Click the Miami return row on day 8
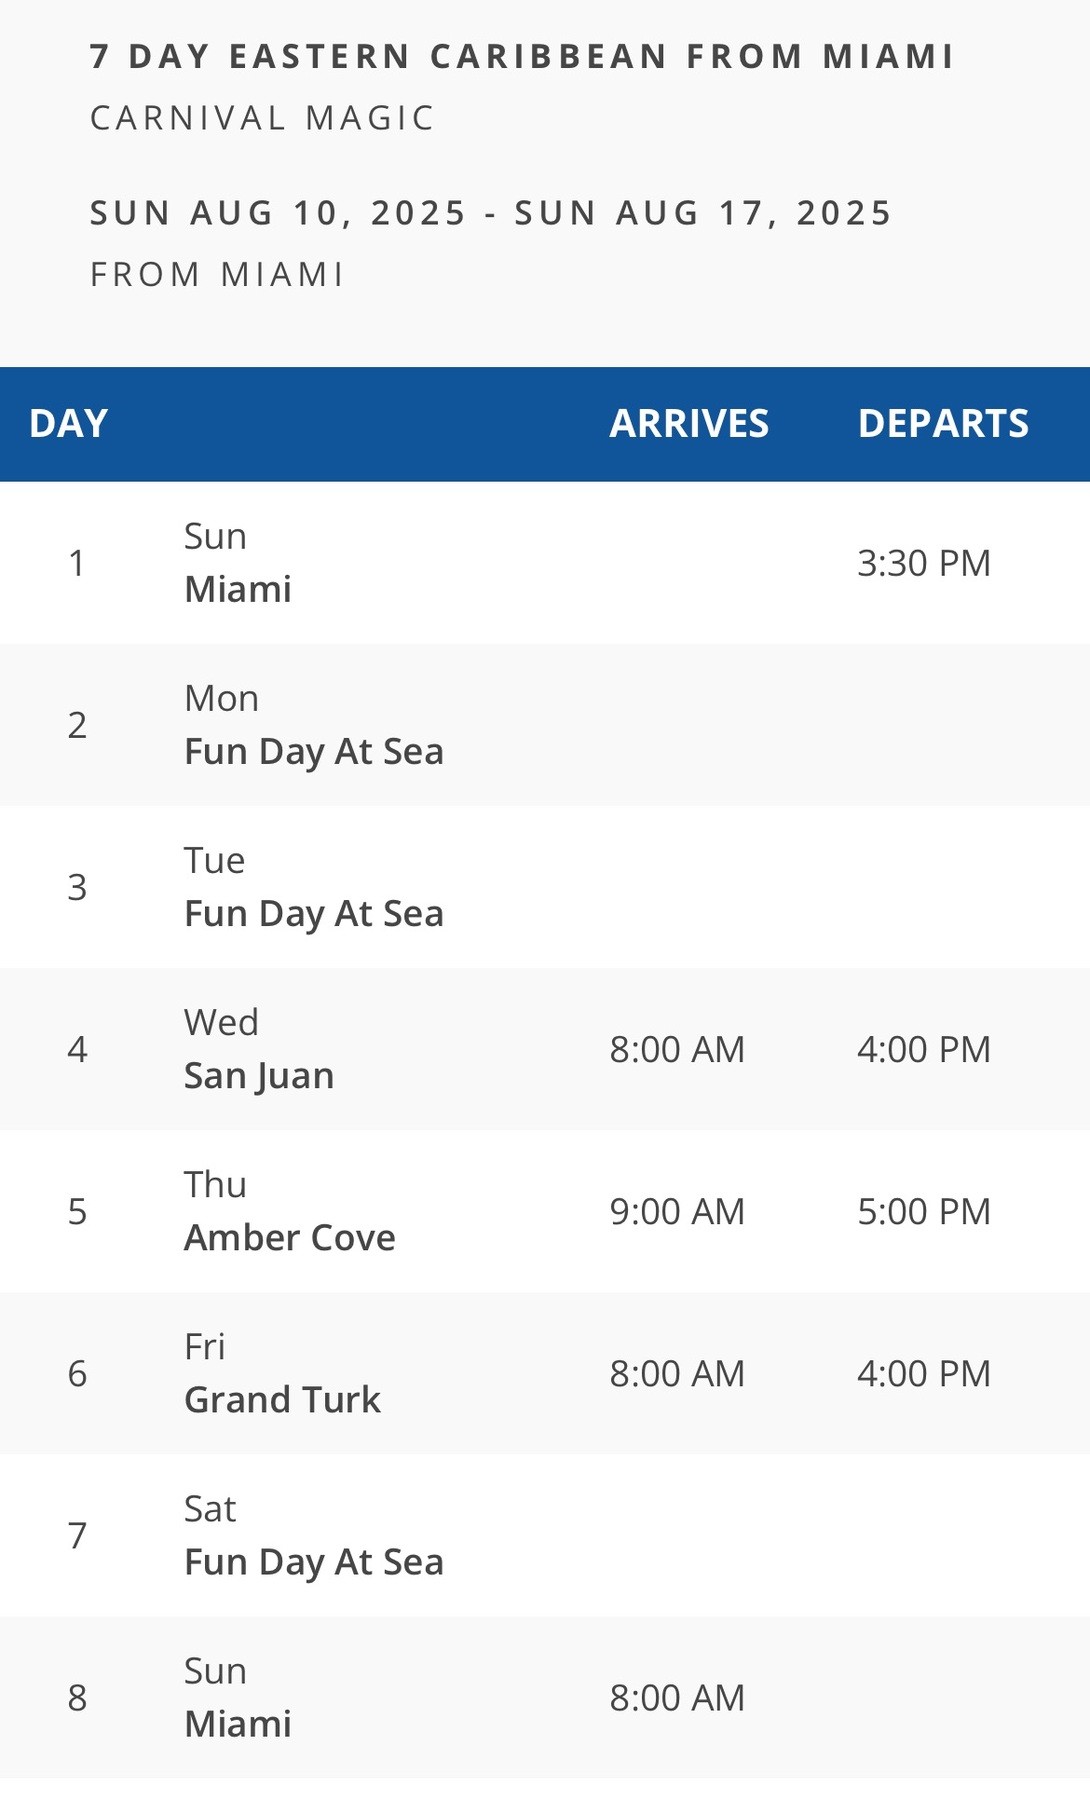 point(545,1697)
